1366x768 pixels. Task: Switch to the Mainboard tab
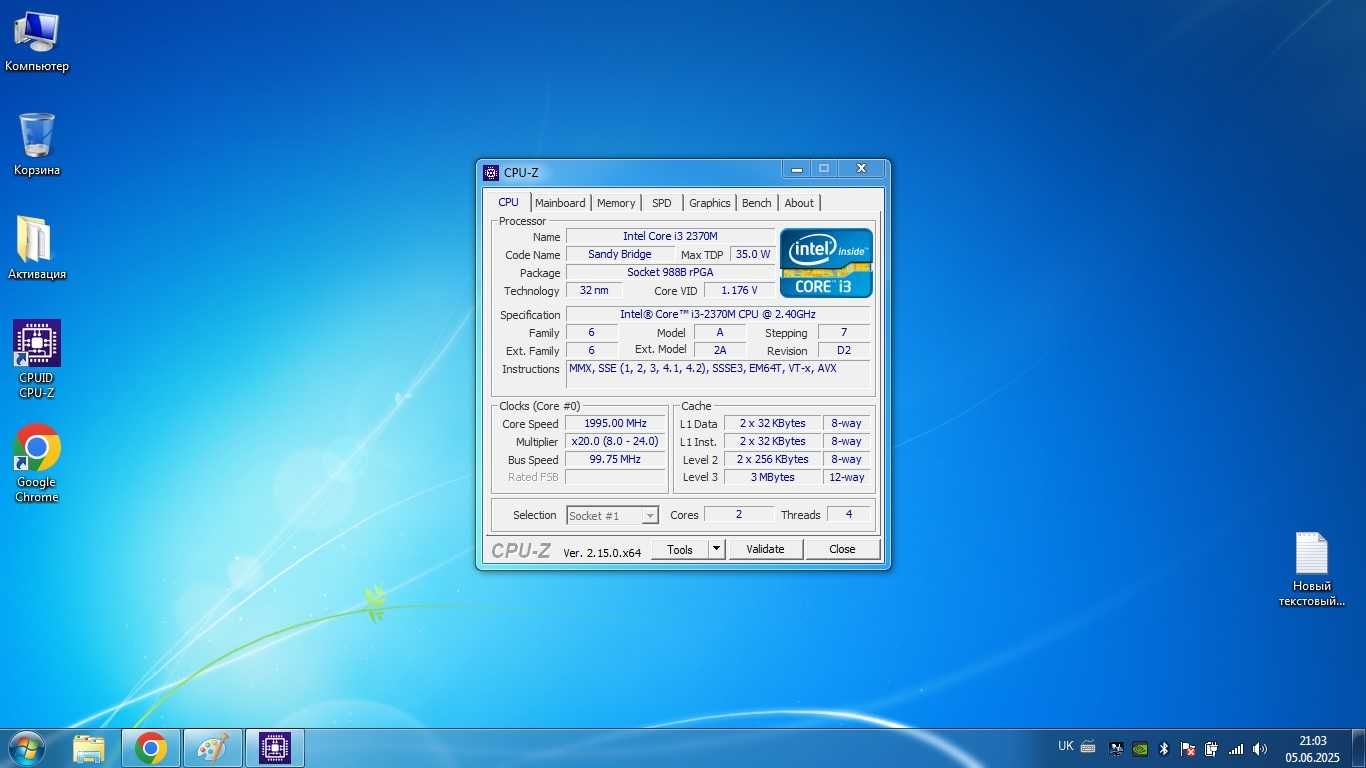(560, 203)
